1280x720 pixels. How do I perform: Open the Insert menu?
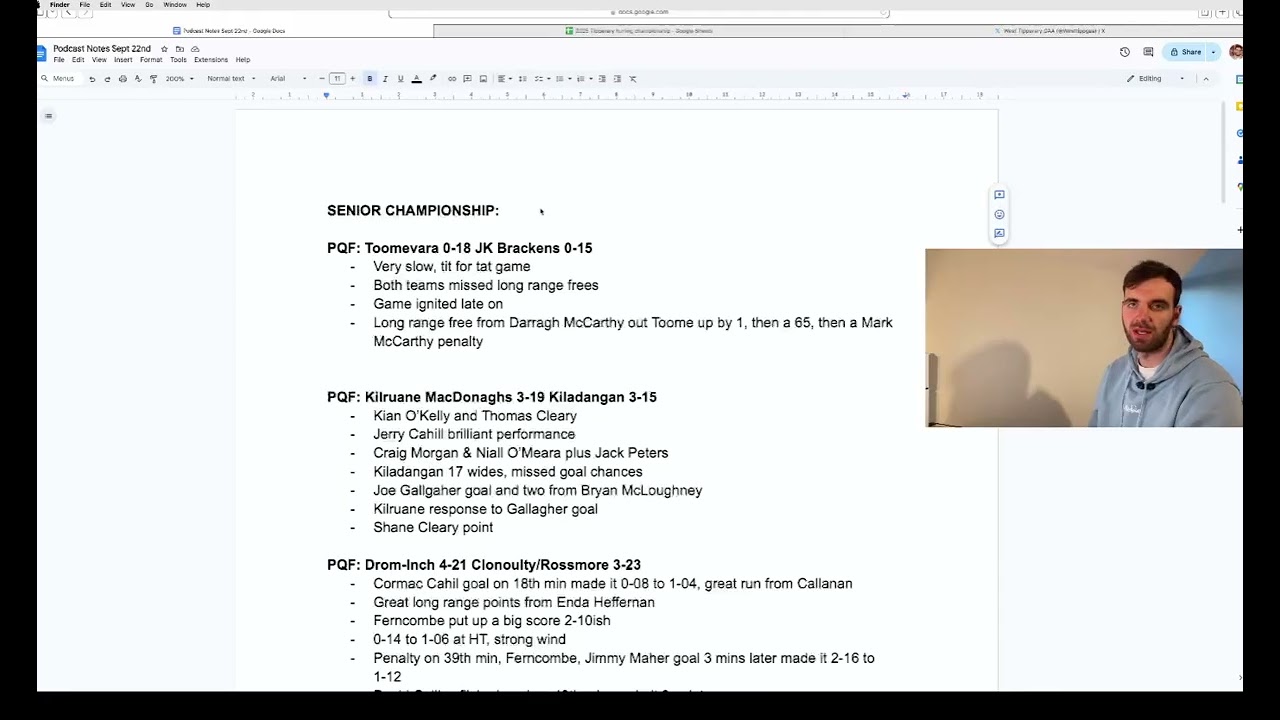123,60
